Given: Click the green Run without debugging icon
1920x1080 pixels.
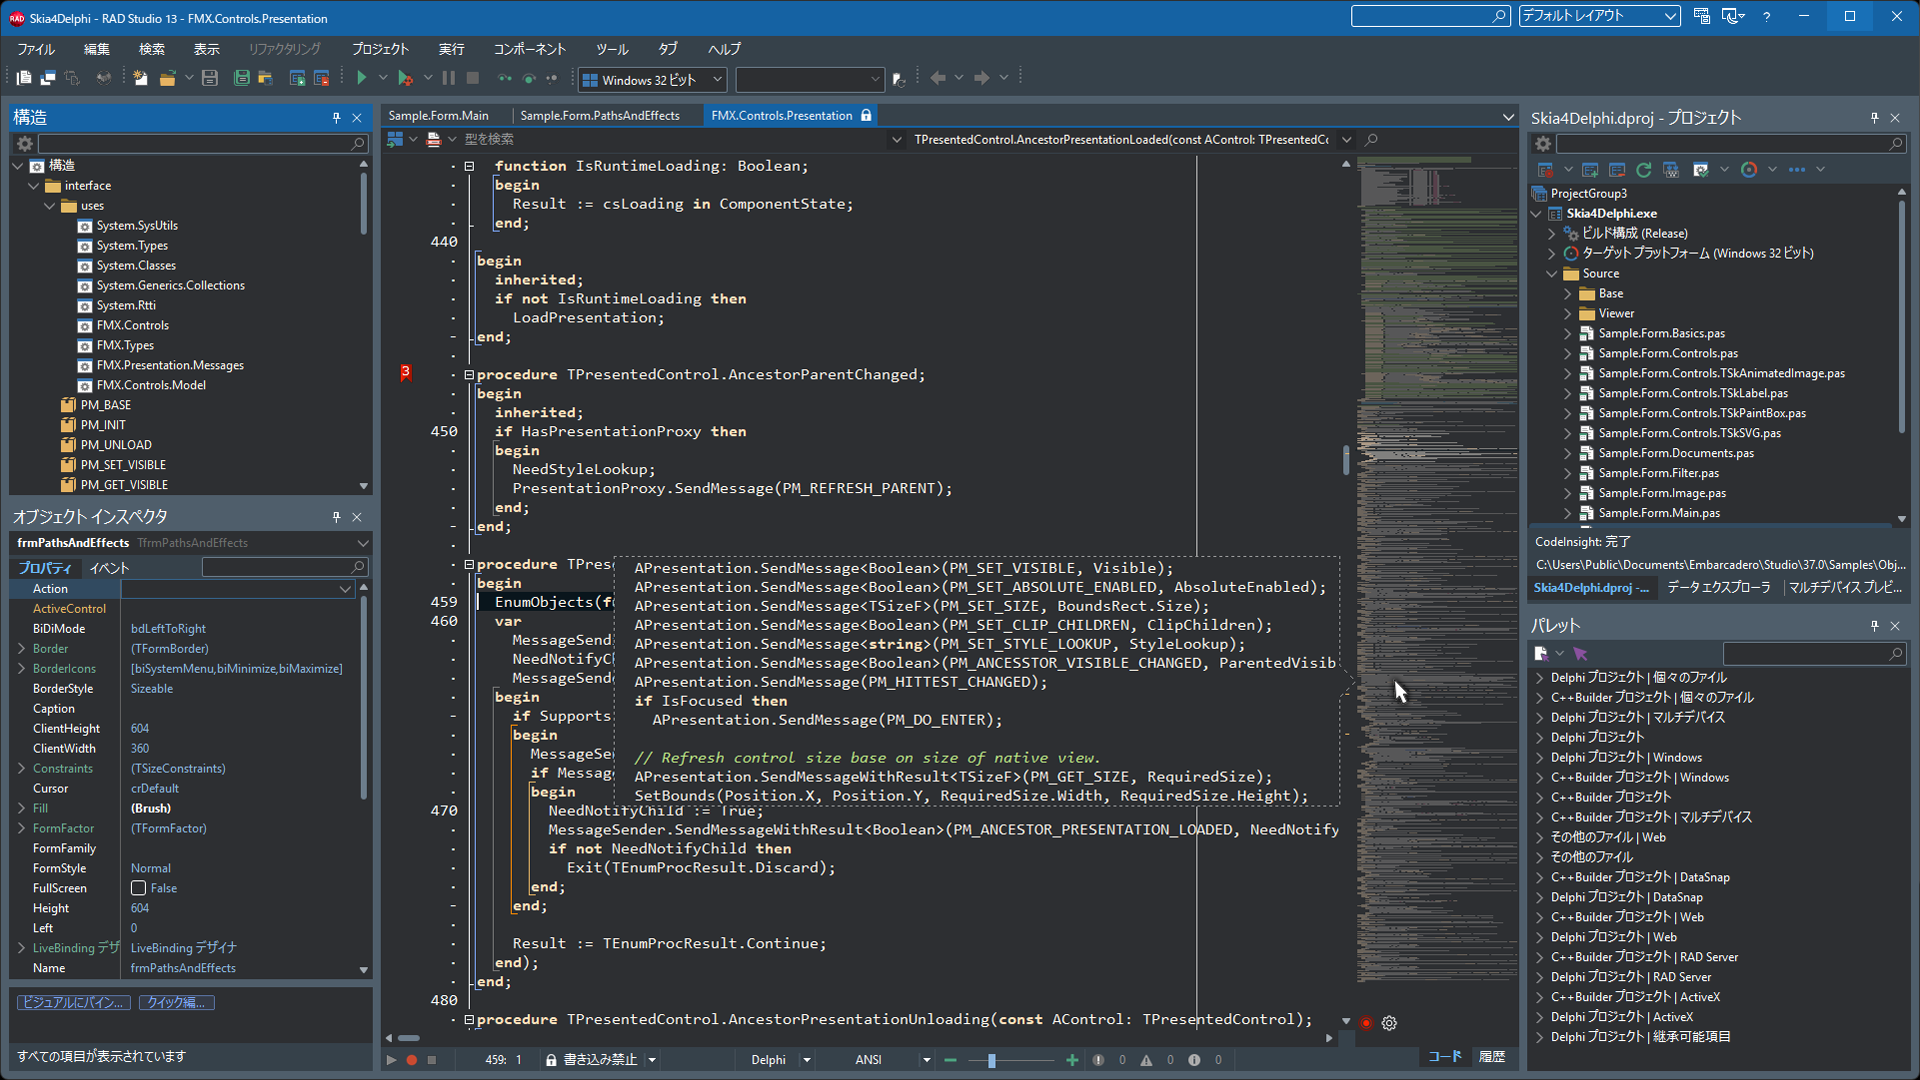Looking at the screenshot, I should coord(361,78).
